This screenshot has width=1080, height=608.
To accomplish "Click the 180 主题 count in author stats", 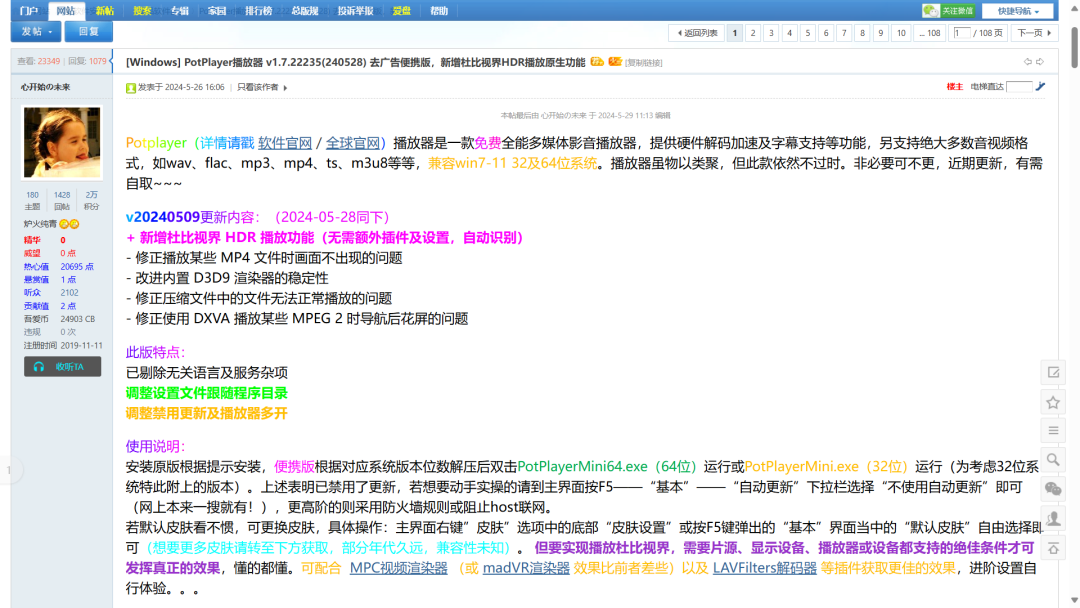I will click(x=32, y=200).
